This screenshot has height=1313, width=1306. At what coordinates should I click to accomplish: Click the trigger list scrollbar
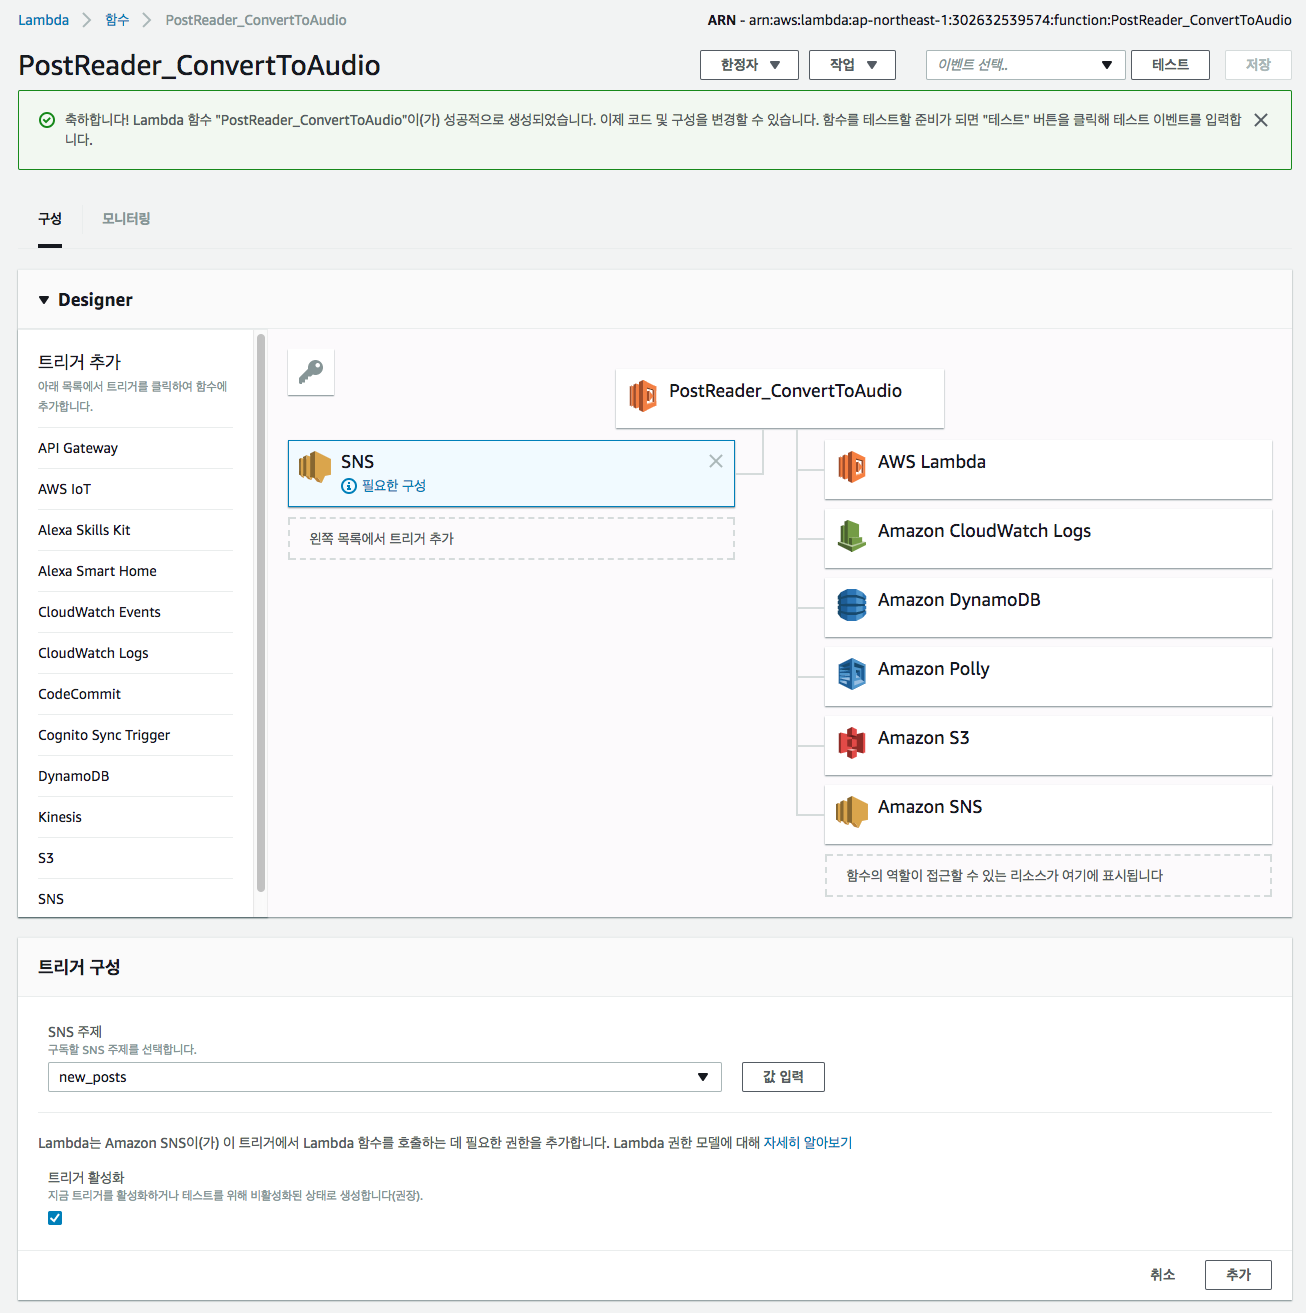point(261,612)
